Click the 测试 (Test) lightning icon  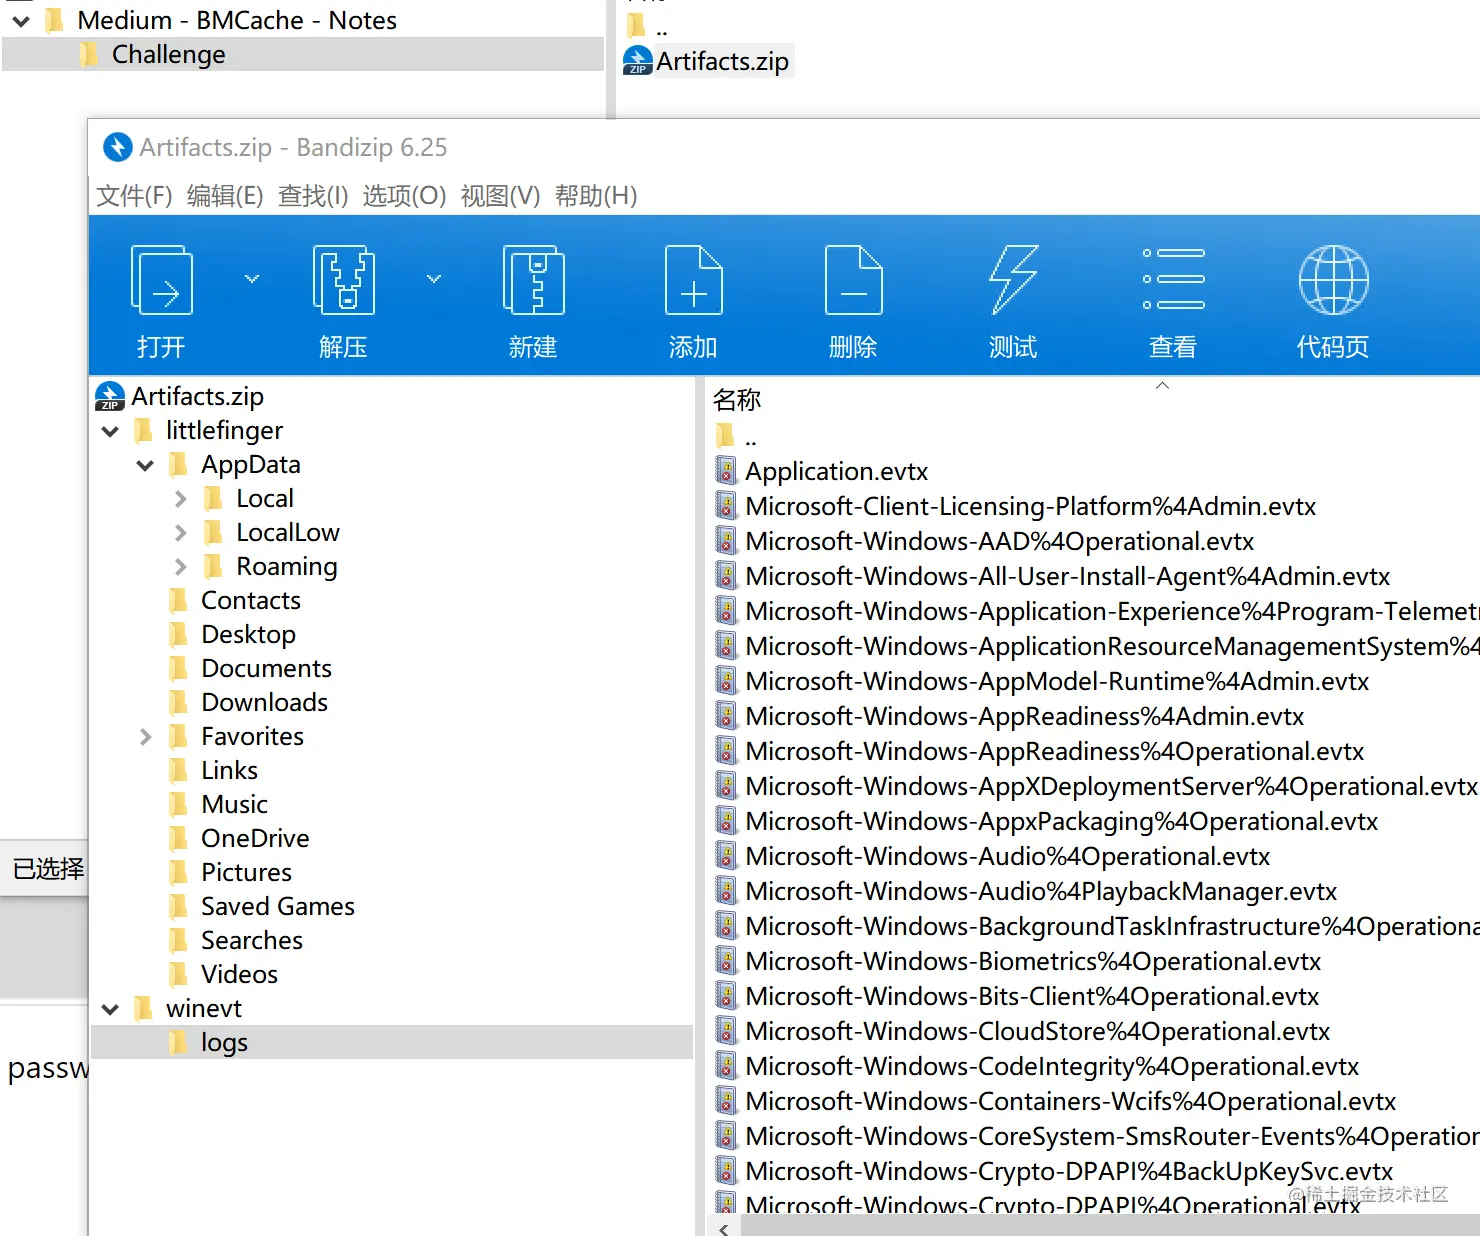click(1013, 281)
